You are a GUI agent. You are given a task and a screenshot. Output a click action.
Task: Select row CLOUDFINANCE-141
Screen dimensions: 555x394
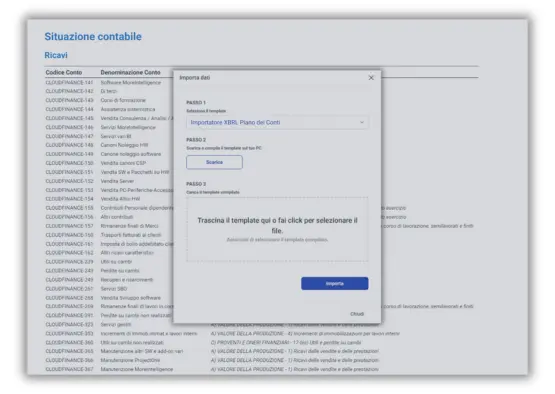tap(69, 82)
